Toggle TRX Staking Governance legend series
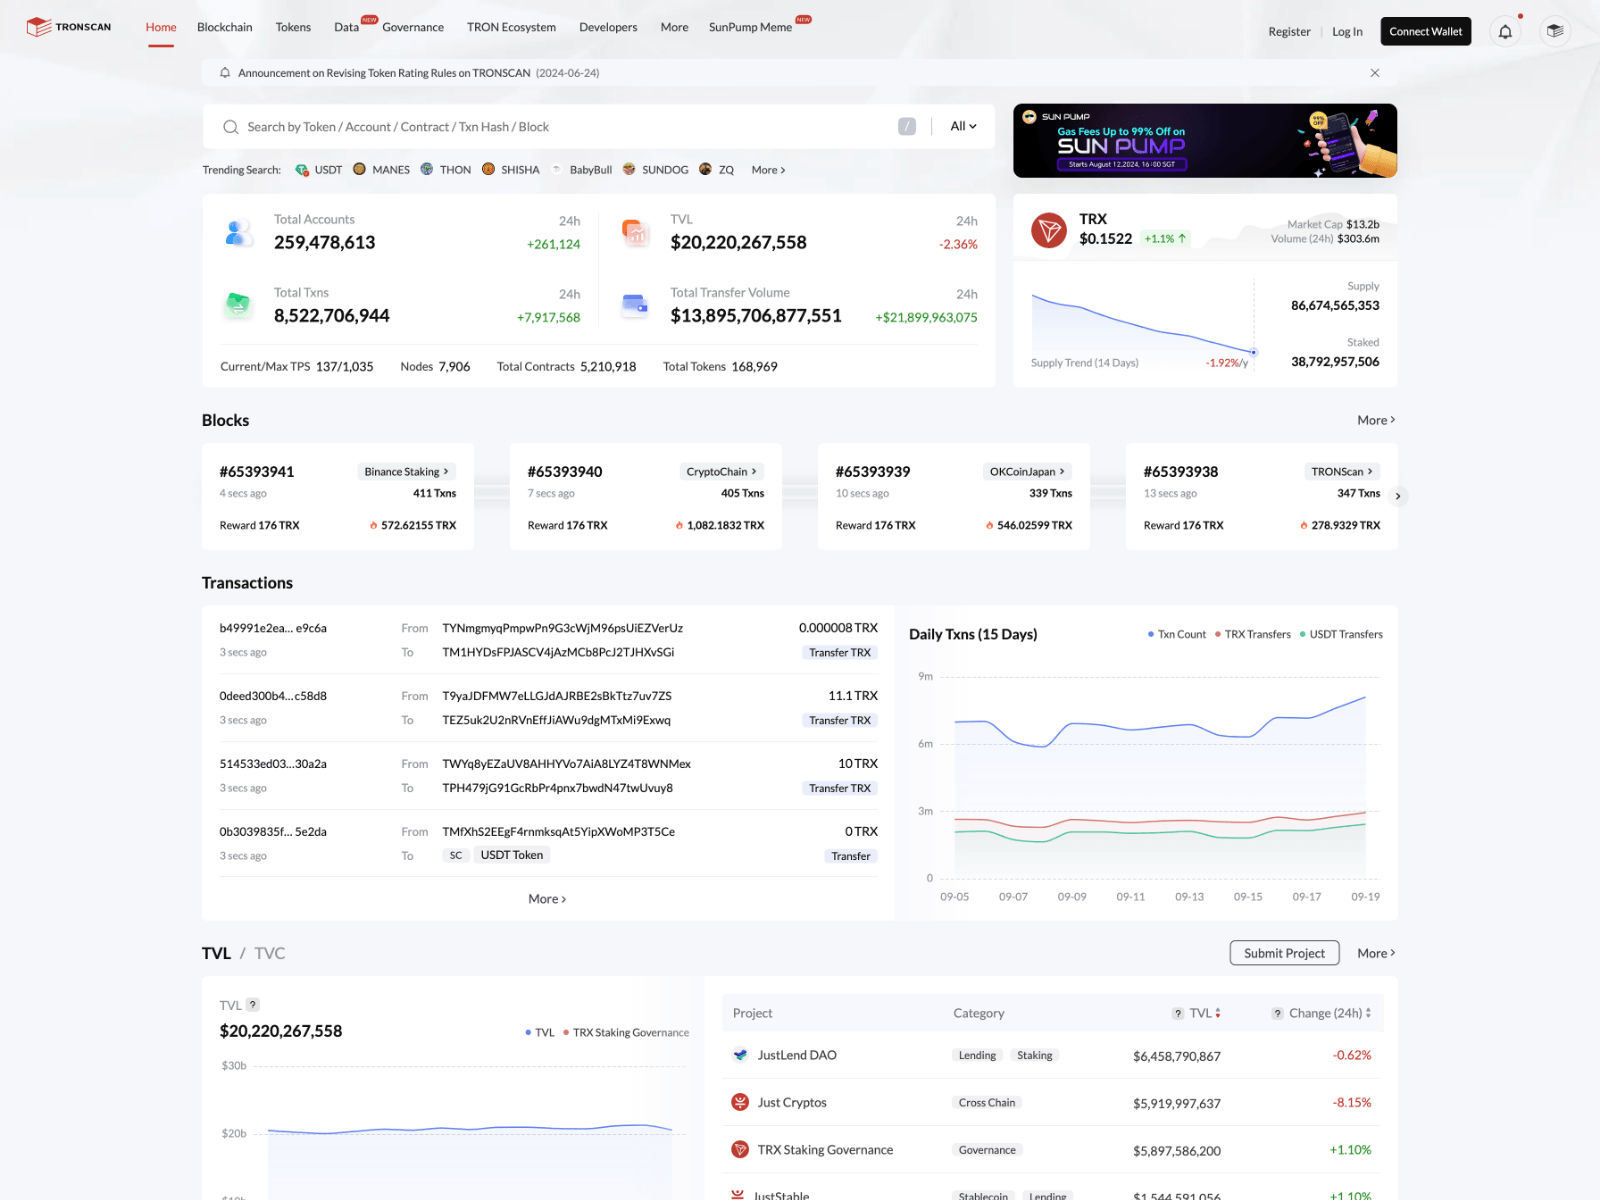 click(x=626, y=1033)
